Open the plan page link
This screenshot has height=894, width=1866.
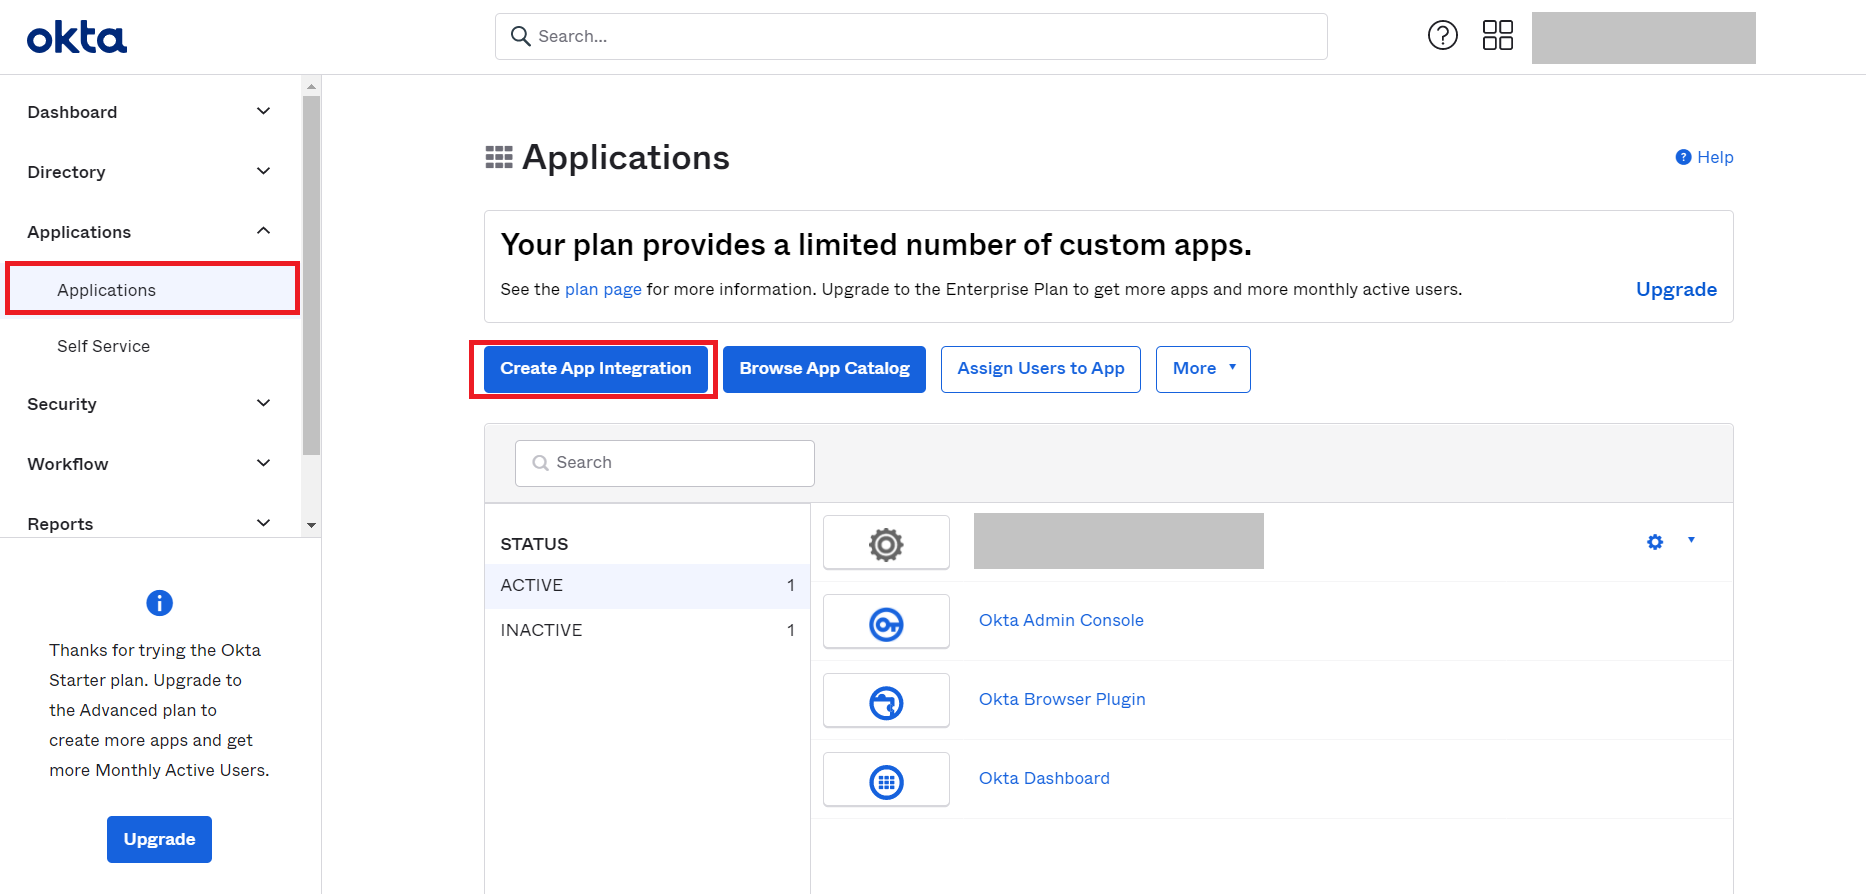tap(603, 289)
